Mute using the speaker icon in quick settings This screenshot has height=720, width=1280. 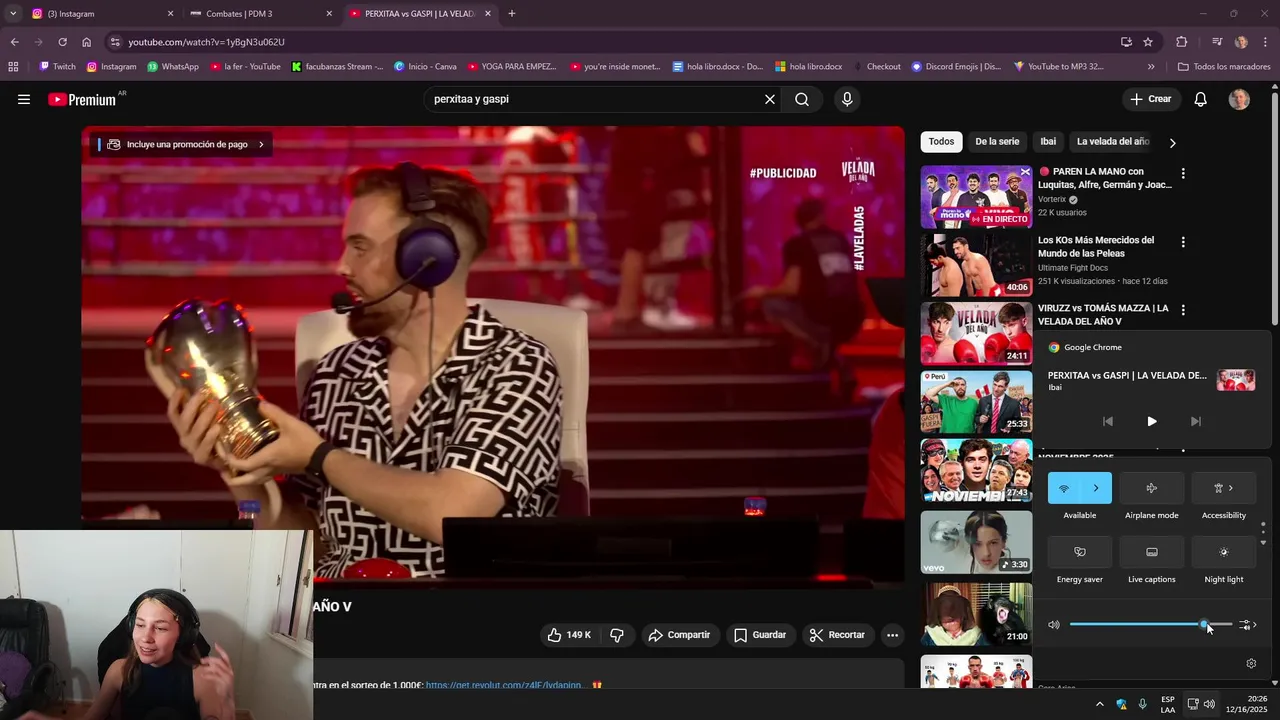coord(1054,625)
